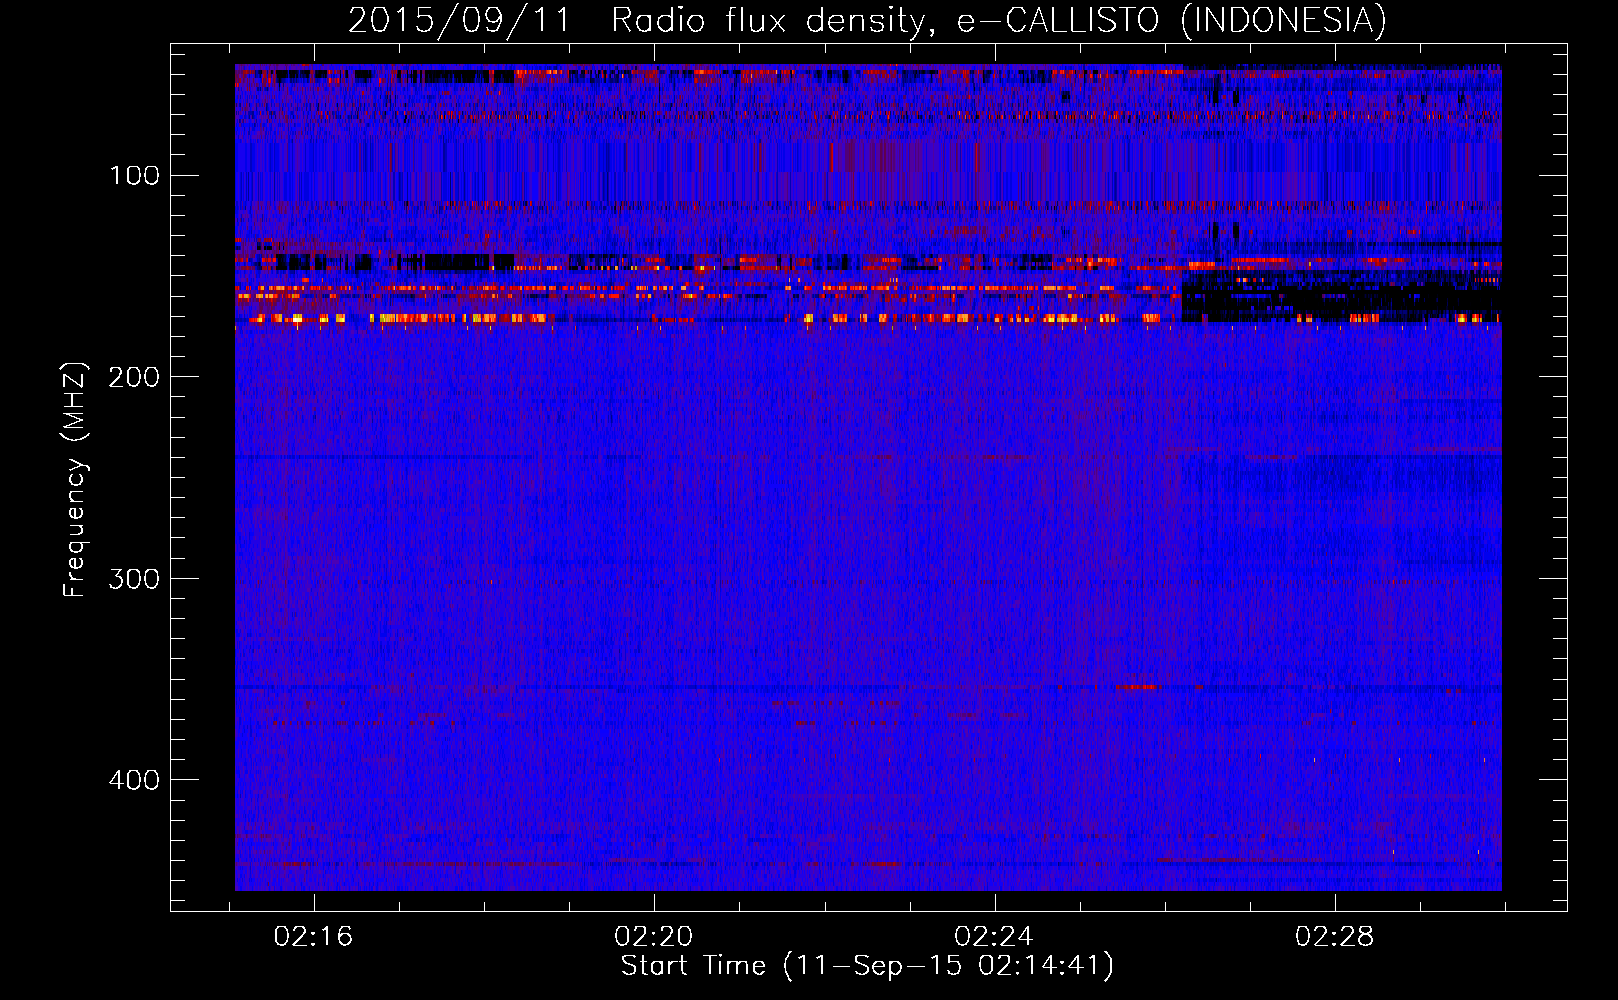Click the 02:16 time tick label
This screenshot has width=1618, height=1000.
[x=314, y=937]
